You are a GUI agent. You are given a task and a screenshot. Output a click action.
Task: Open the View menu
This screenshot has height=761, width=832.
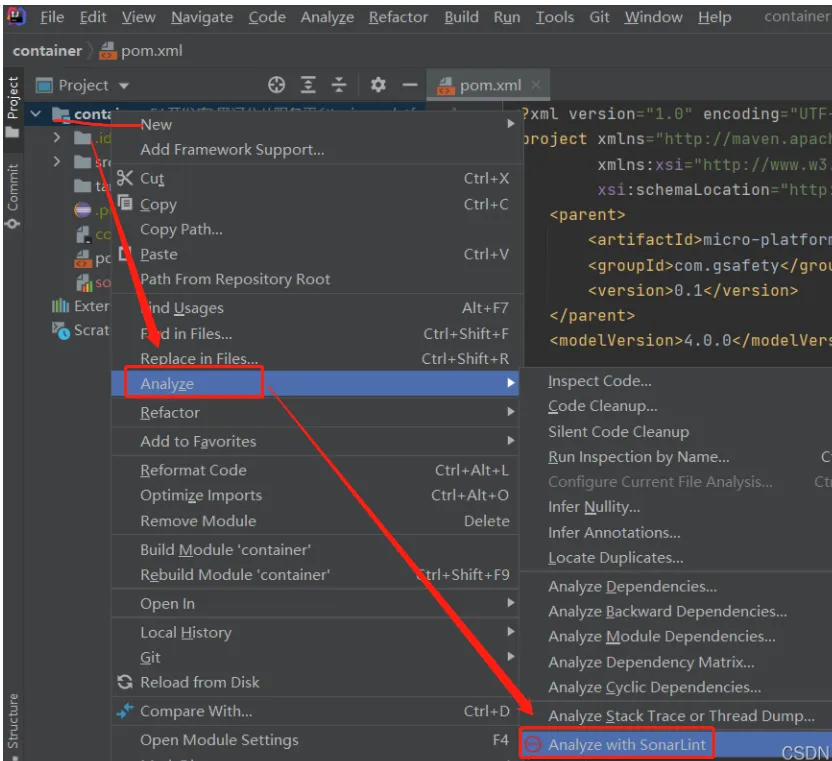(138, 18)
